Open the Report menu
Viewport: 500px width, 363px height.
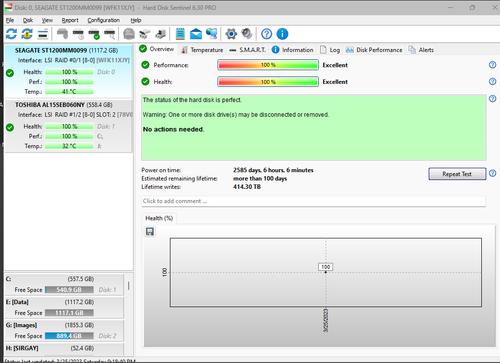tap(70, 20)
